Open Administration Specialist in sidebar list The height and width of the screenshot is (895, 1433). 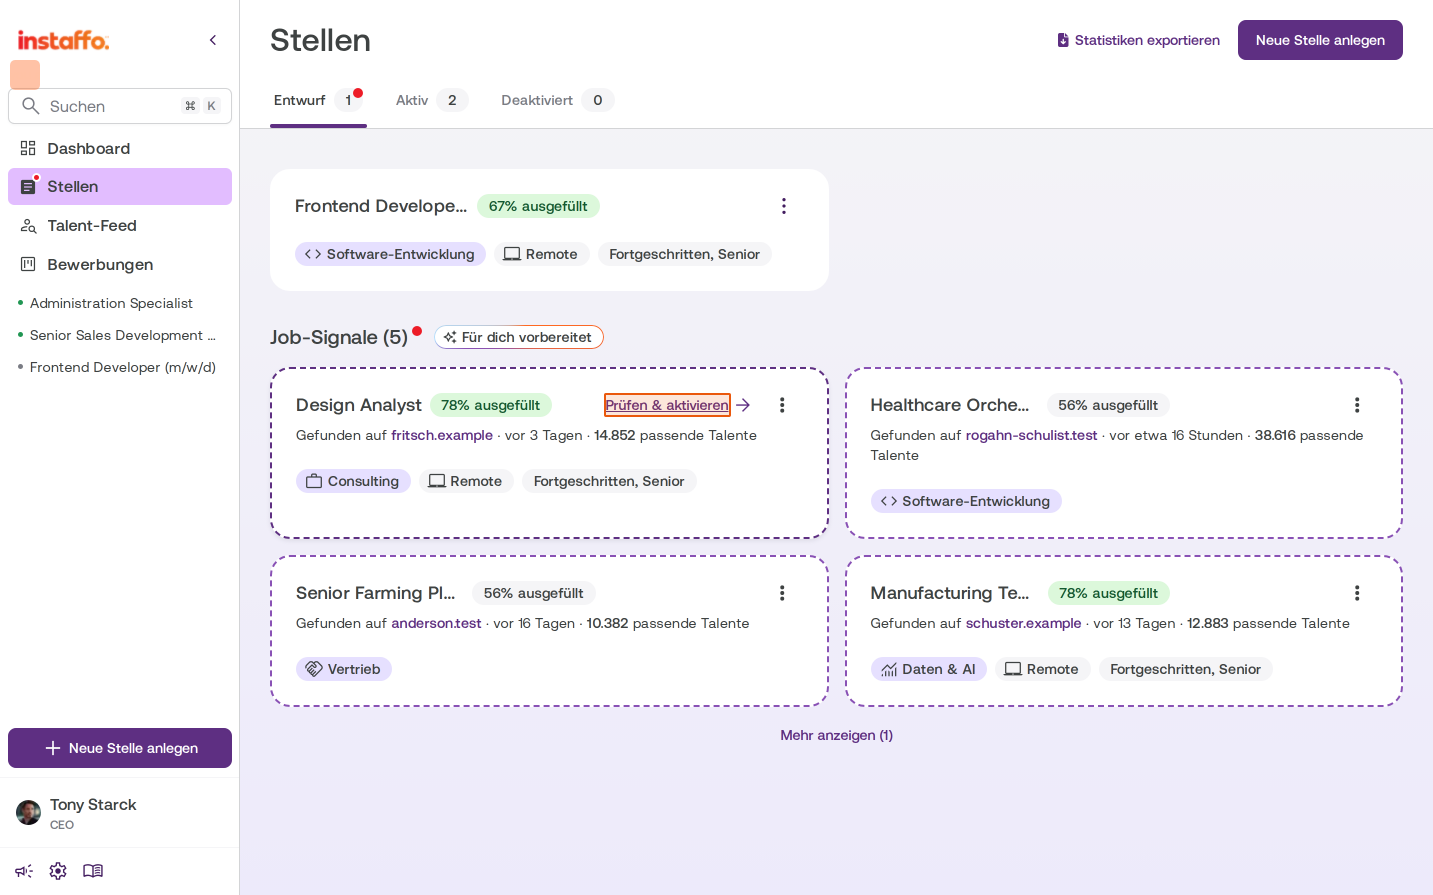pos(111,303)
